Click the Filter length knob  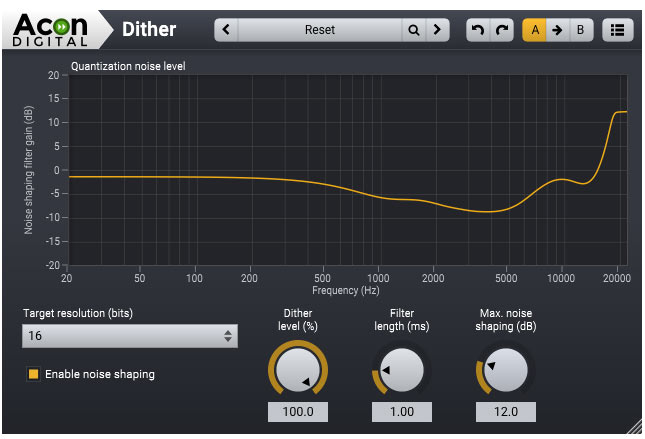[401, 369]
